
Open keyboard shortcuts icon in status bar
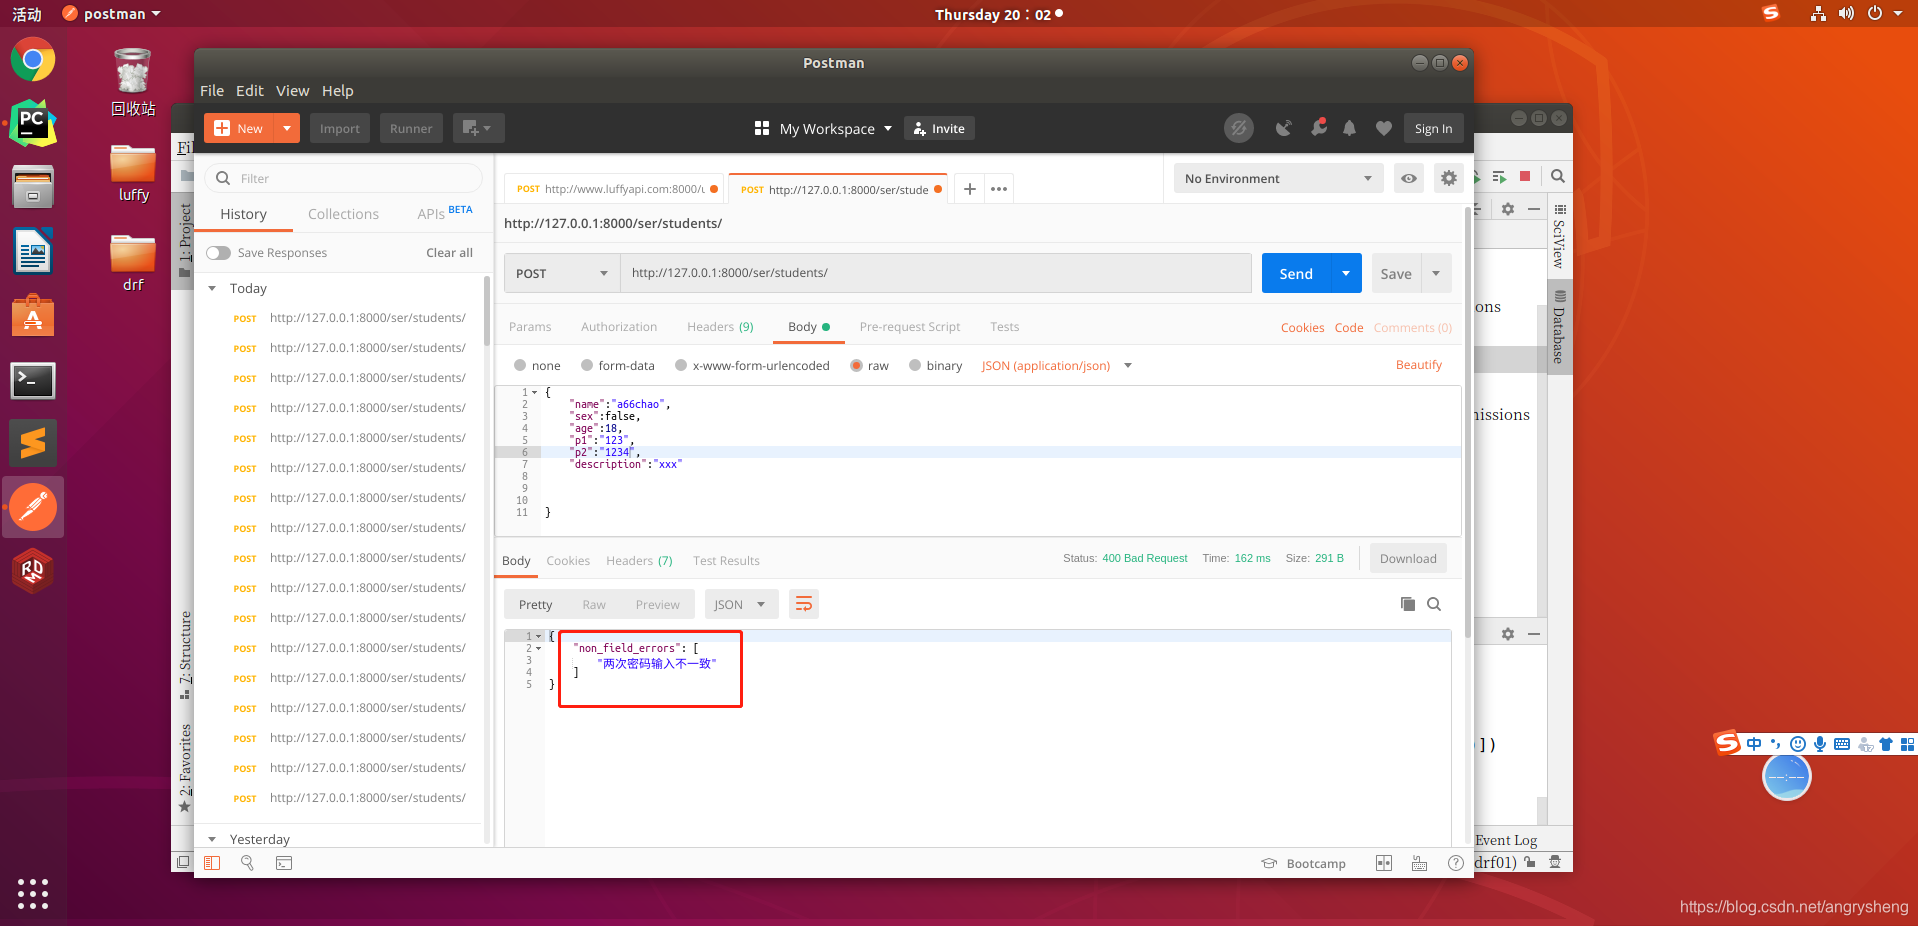click(1419, 863)
